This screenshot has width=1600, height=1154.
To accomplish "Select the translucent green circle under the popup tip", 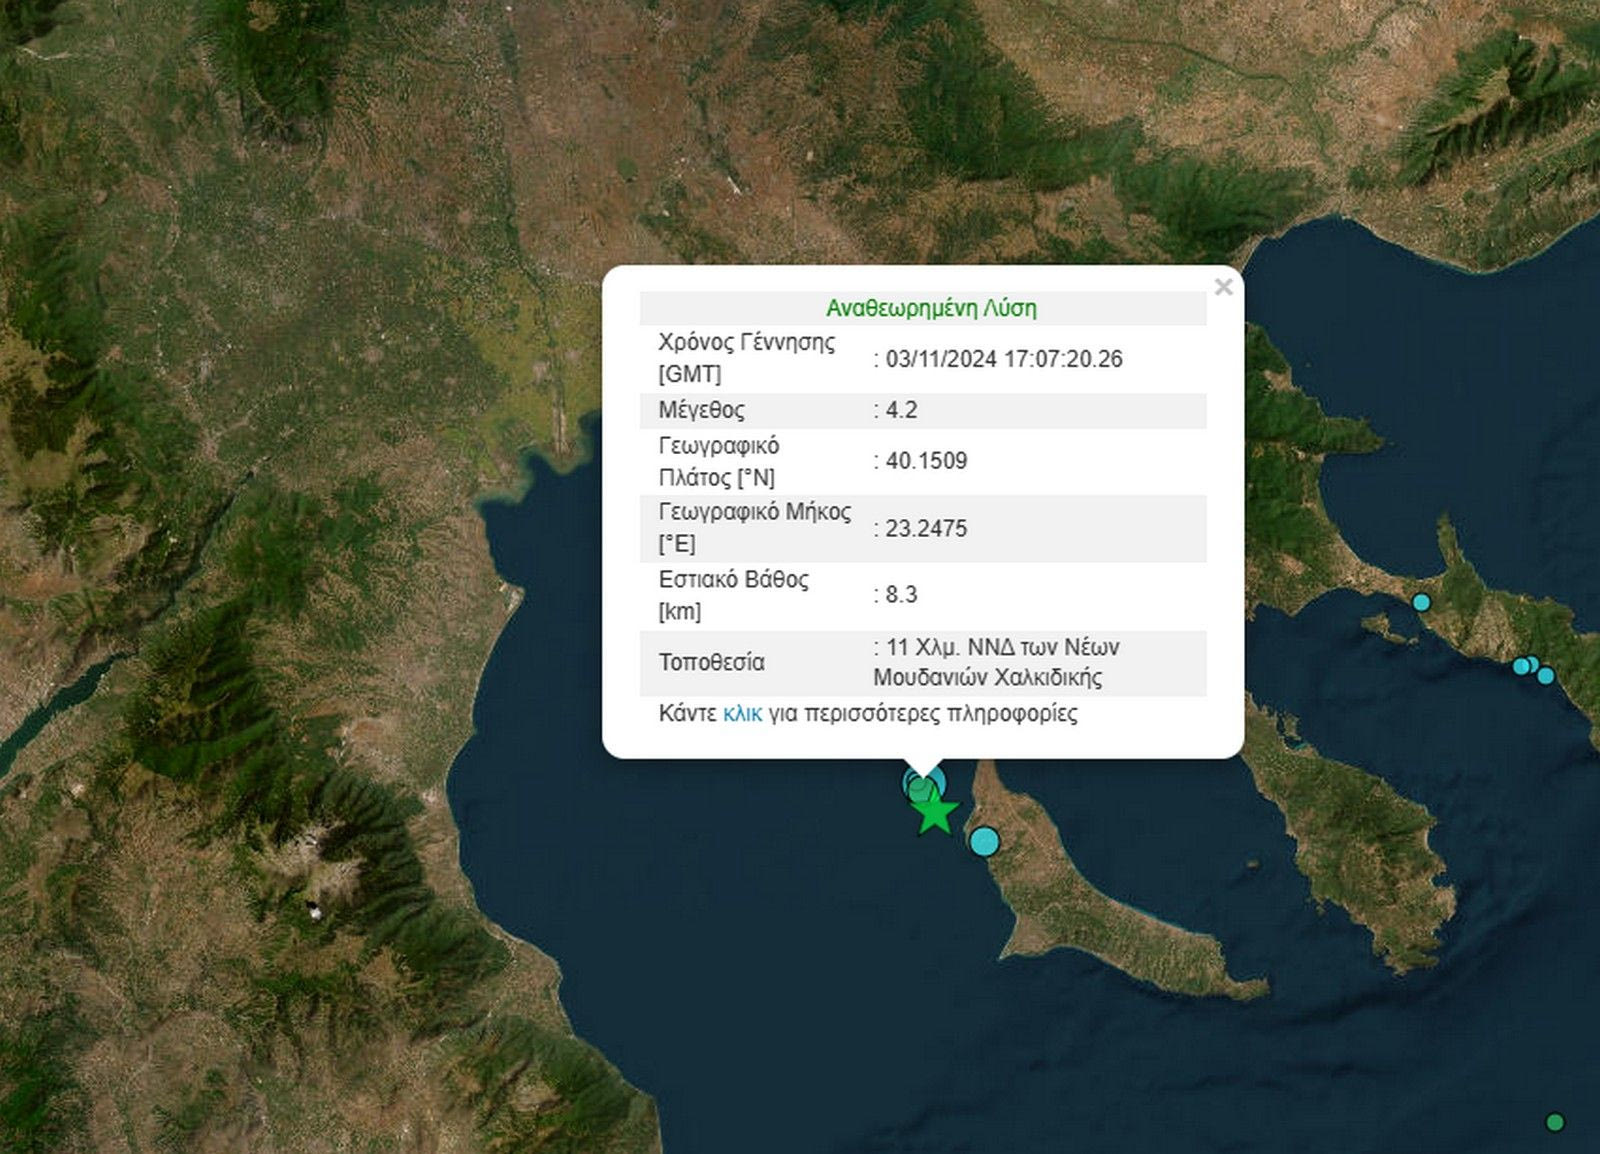I will (919, 789).
